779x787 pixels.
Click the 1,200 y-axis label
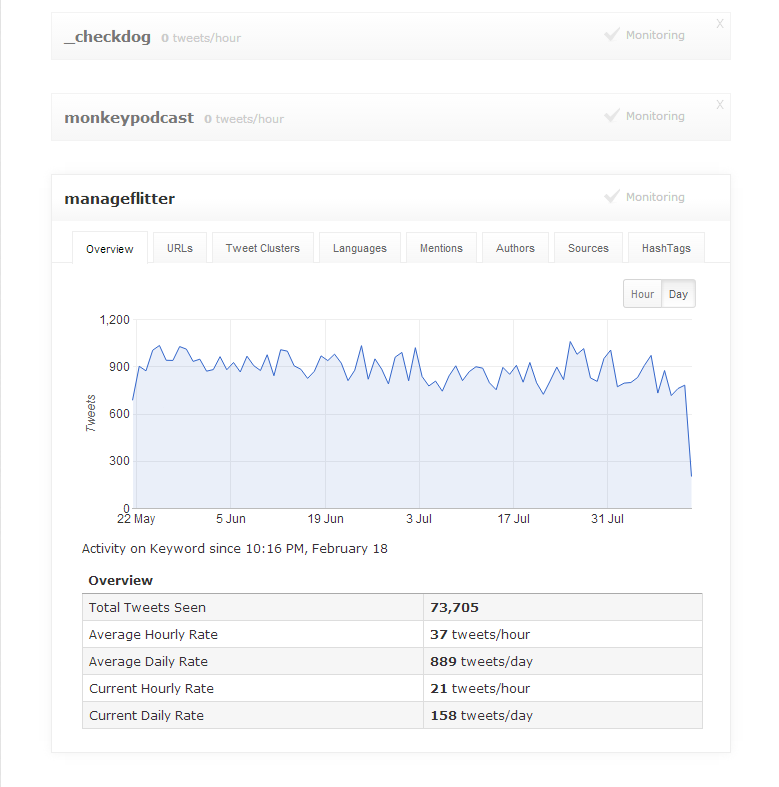tap(114, 320)
